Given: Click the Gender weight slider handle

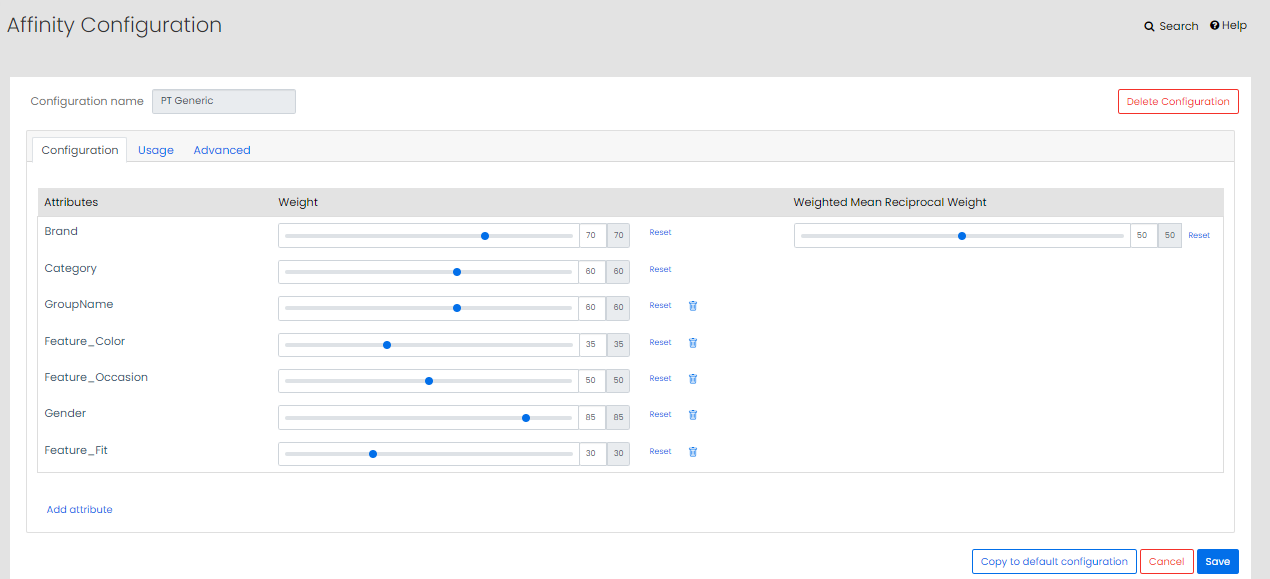Looking at the screenshot, I should [526, 418].
